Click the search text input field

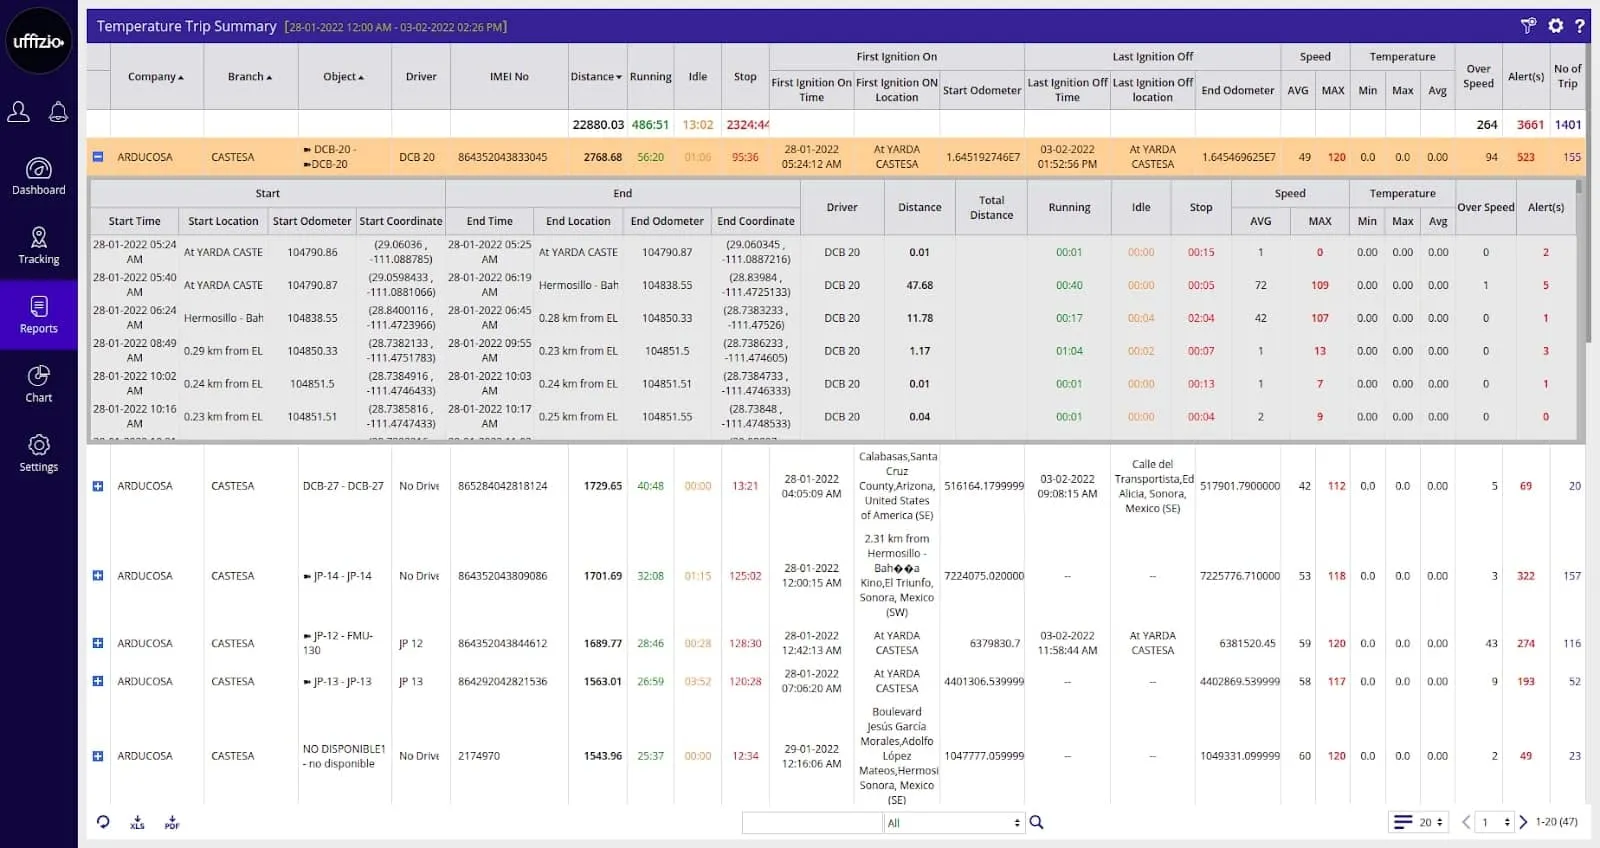(812, 823)
